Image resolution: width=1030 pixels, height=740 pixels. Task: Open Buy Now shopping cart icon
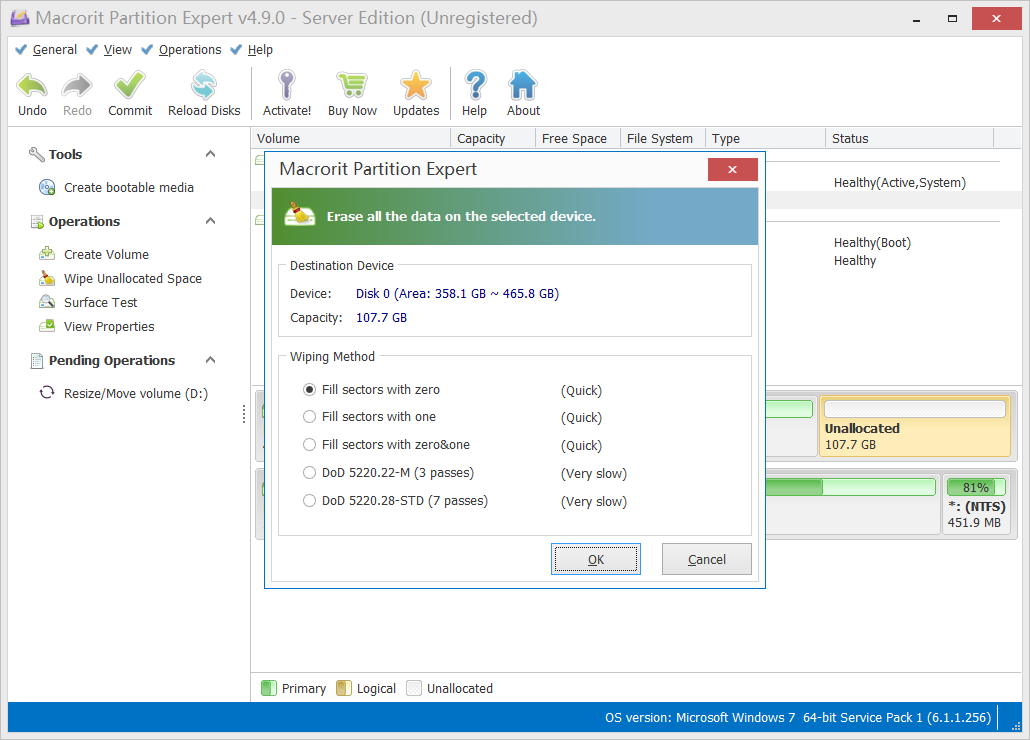[x=352, y=85]
